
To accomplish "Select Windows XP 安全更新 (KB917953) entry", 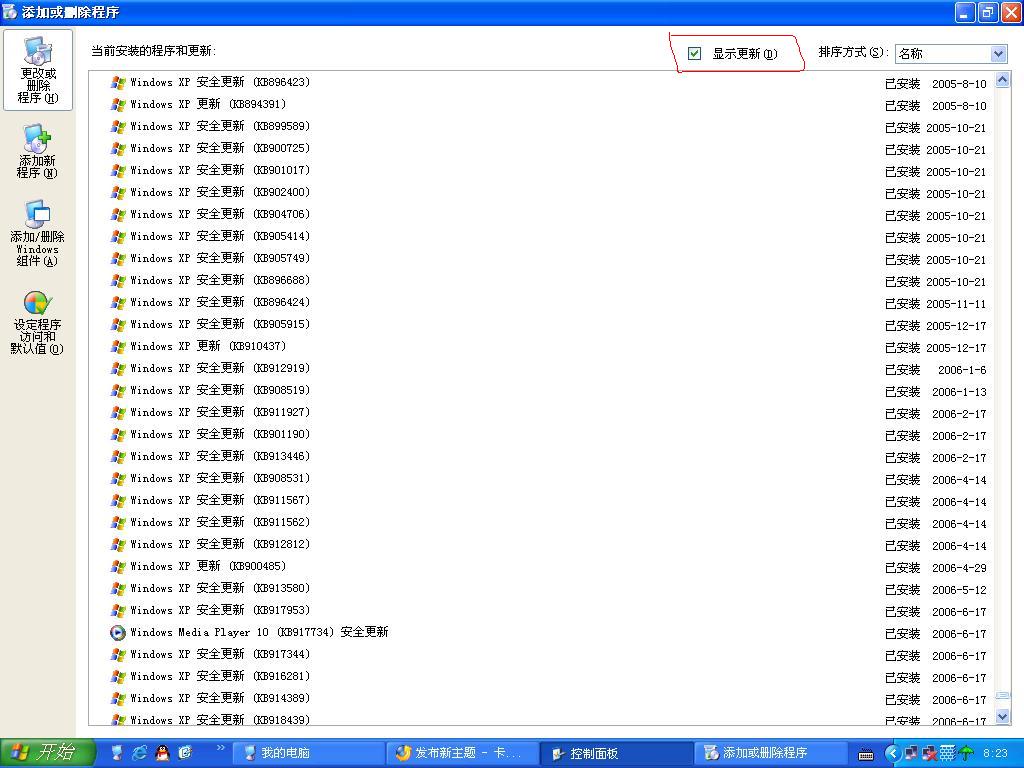I will [x=219, y=611].
